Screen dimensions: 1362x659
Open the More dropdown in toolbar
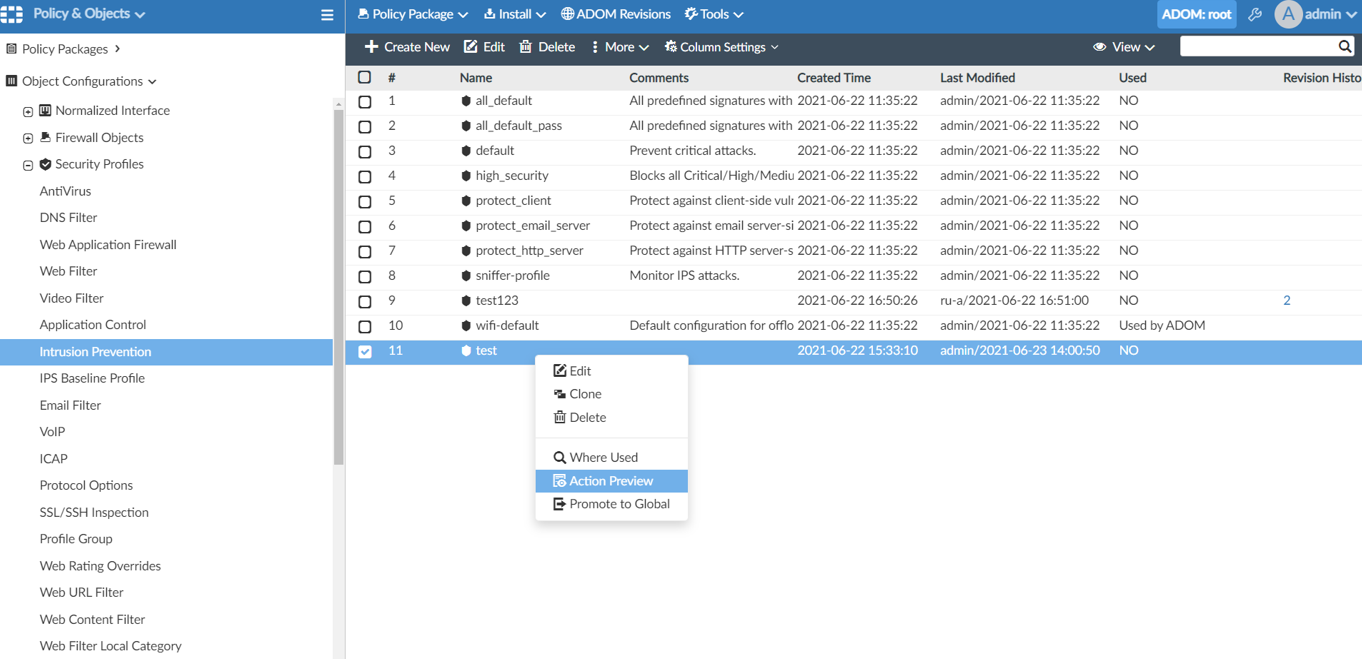pos(620,47)
